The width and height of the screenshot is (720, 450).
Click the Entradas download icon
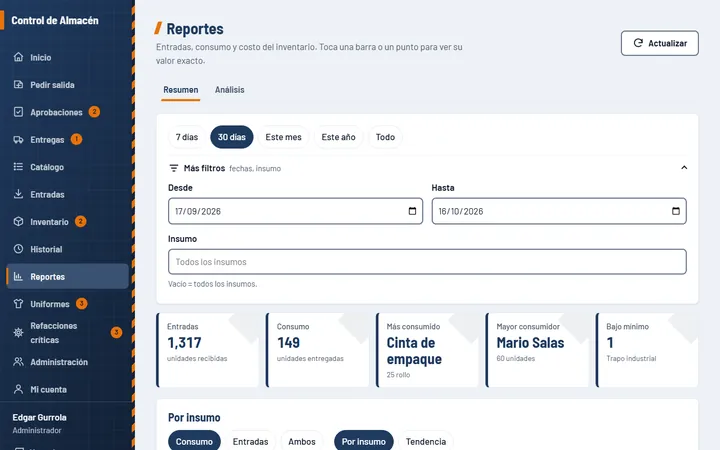coord(18,194)
